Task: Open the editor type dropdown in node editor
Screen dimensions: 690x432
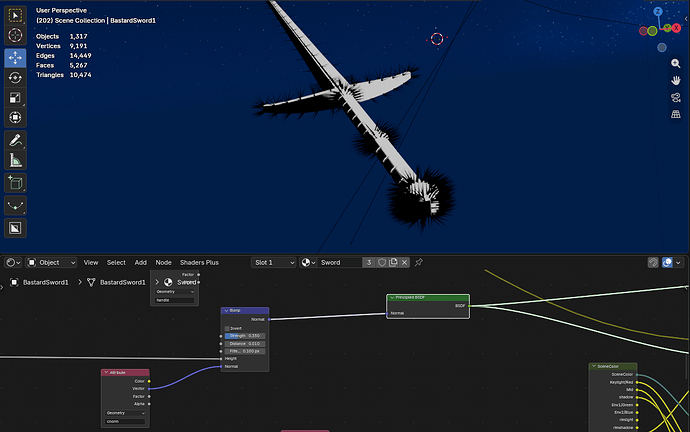Action: (x=13, y=263)
